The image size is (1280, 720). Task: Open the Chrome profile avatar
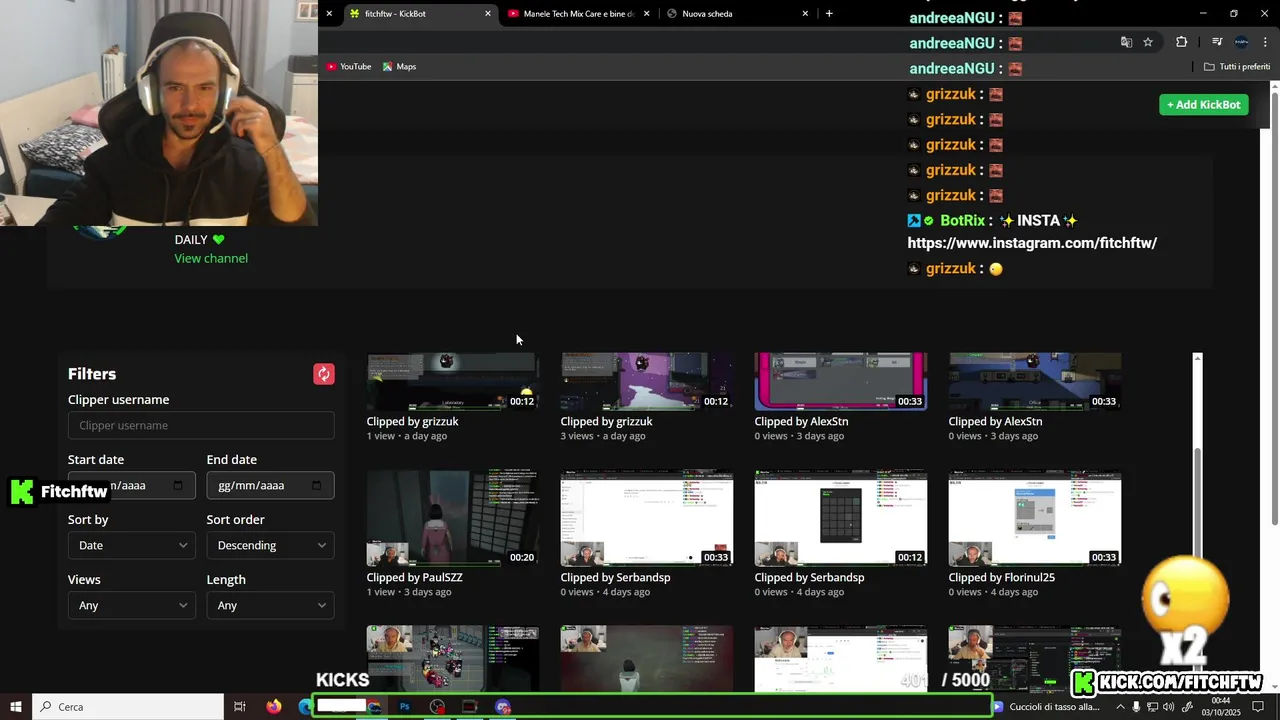[x=1241, y=42]
